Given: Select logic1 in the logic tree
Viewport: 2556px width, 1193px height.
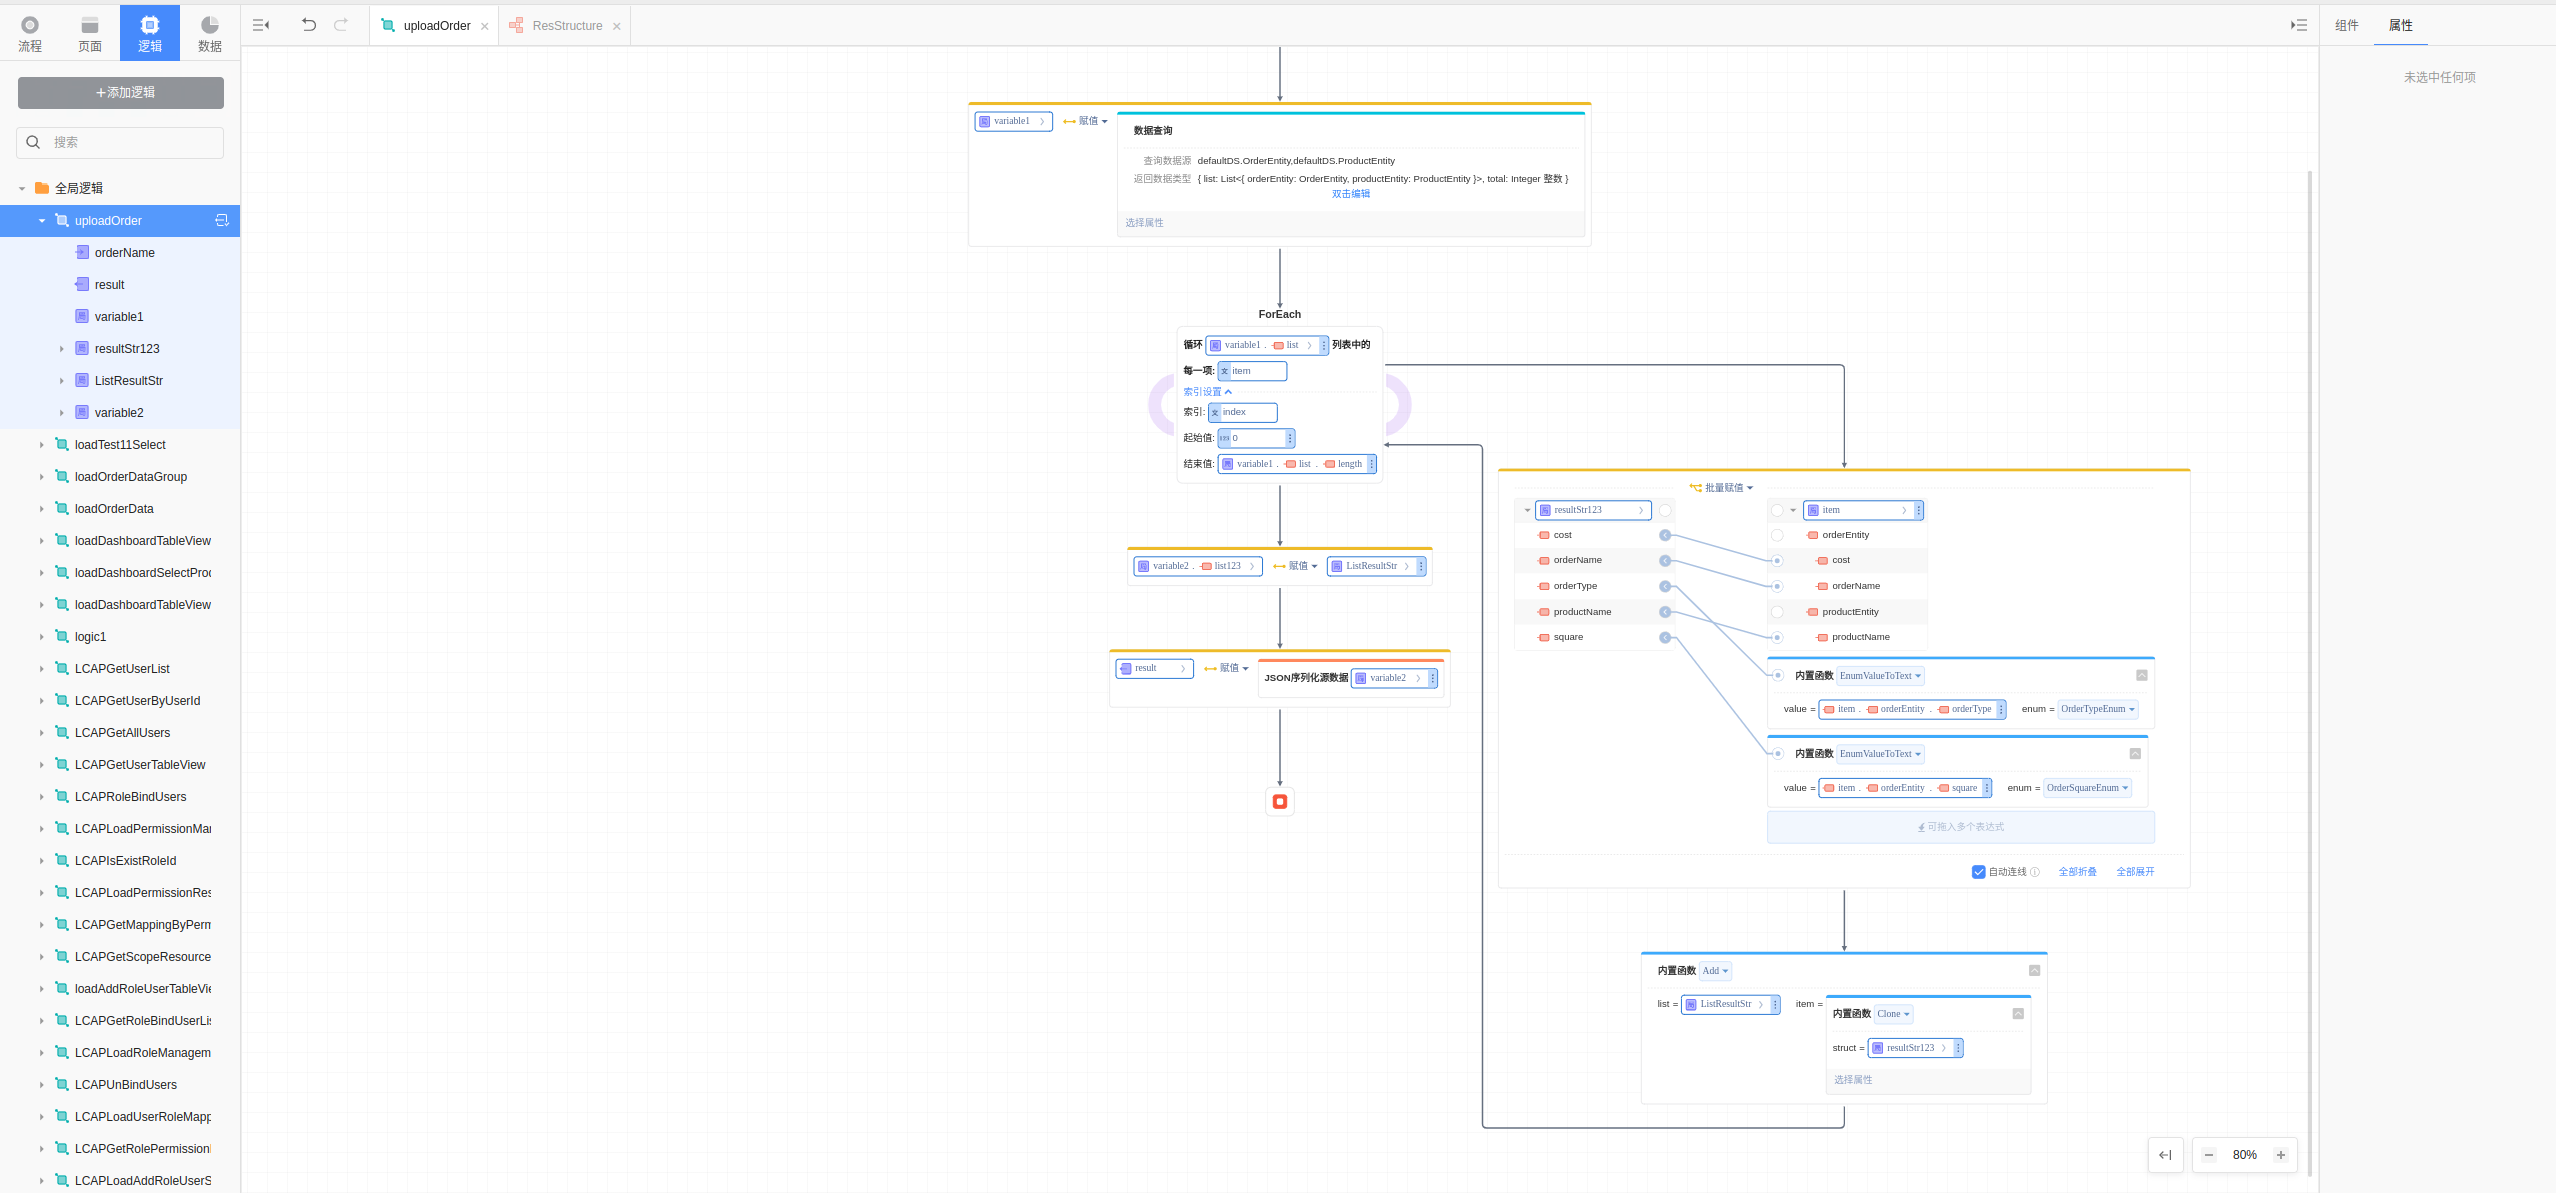Looking at the screenshot, I should 90,637.
